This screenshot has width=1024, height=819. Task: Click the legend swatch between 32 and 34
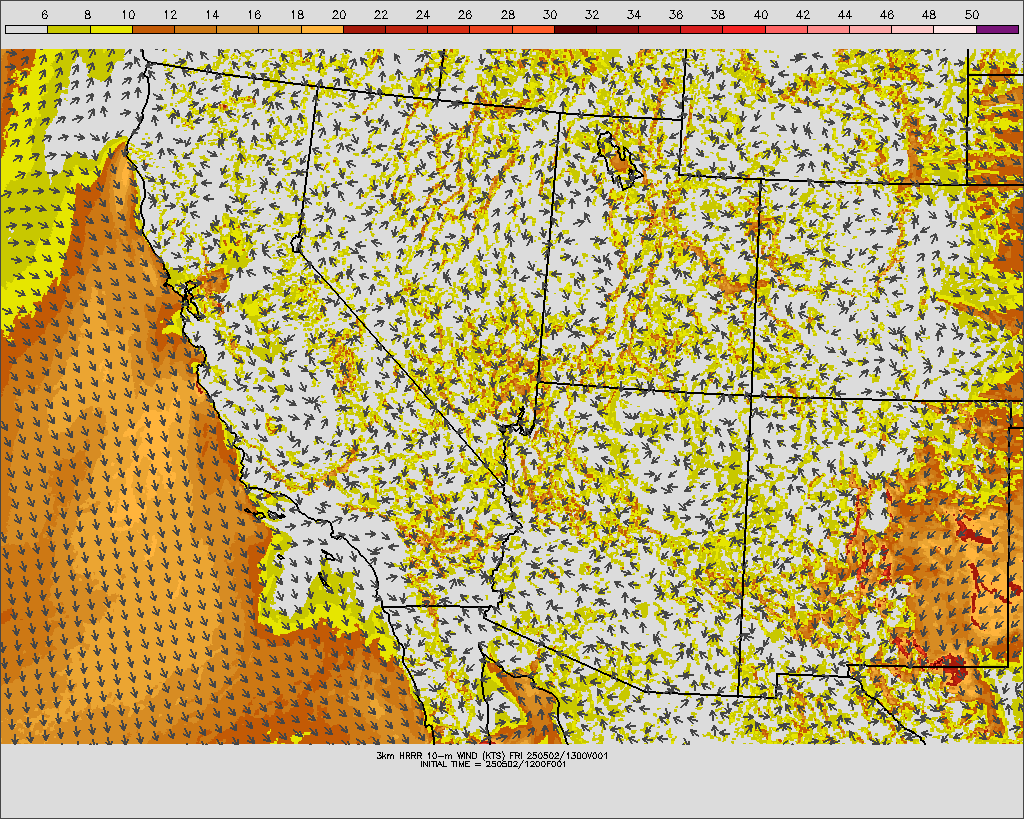617,29
